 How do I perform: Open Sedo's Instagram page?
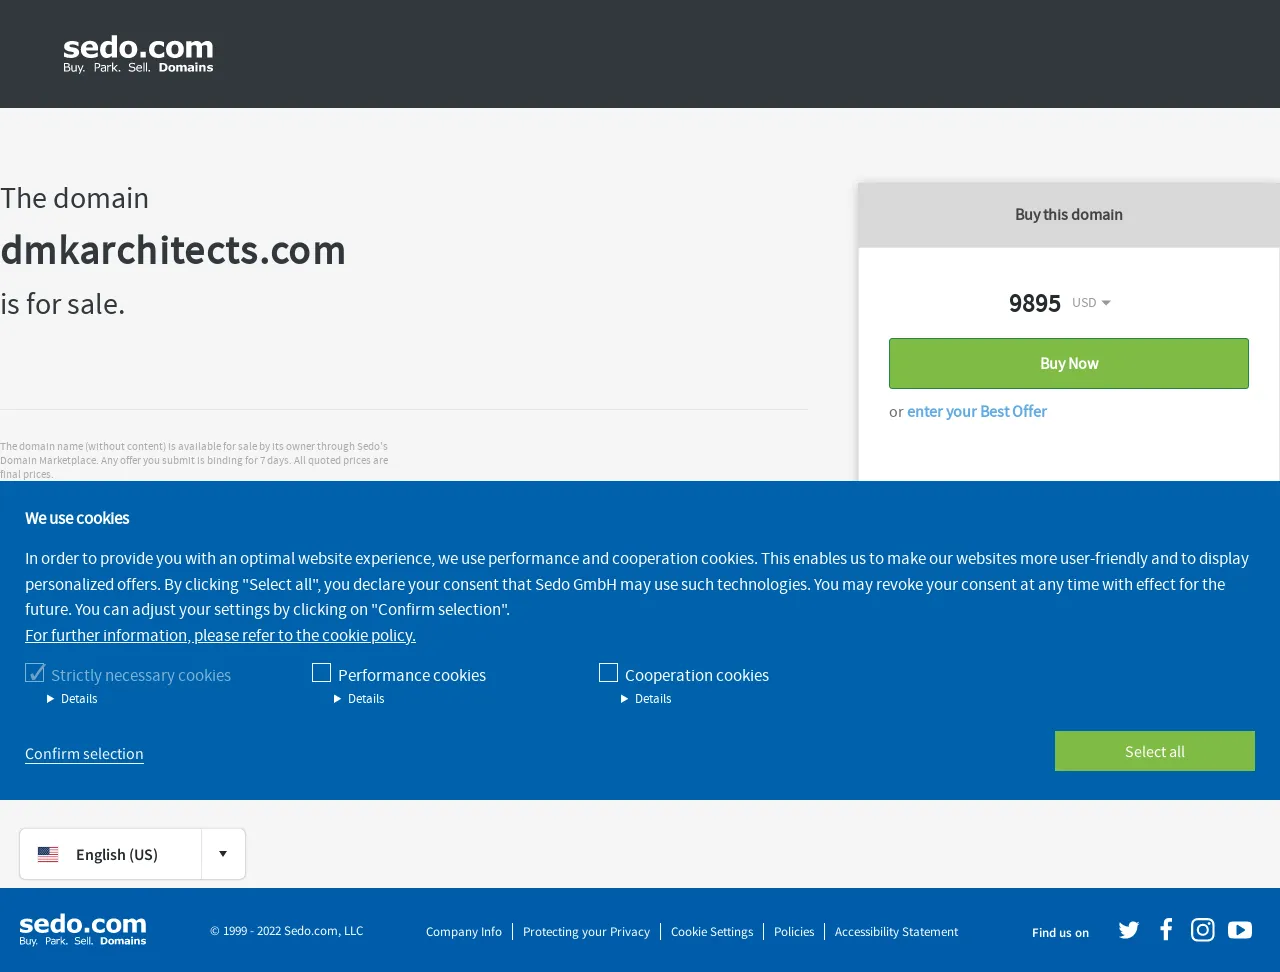click(1203, 930)
